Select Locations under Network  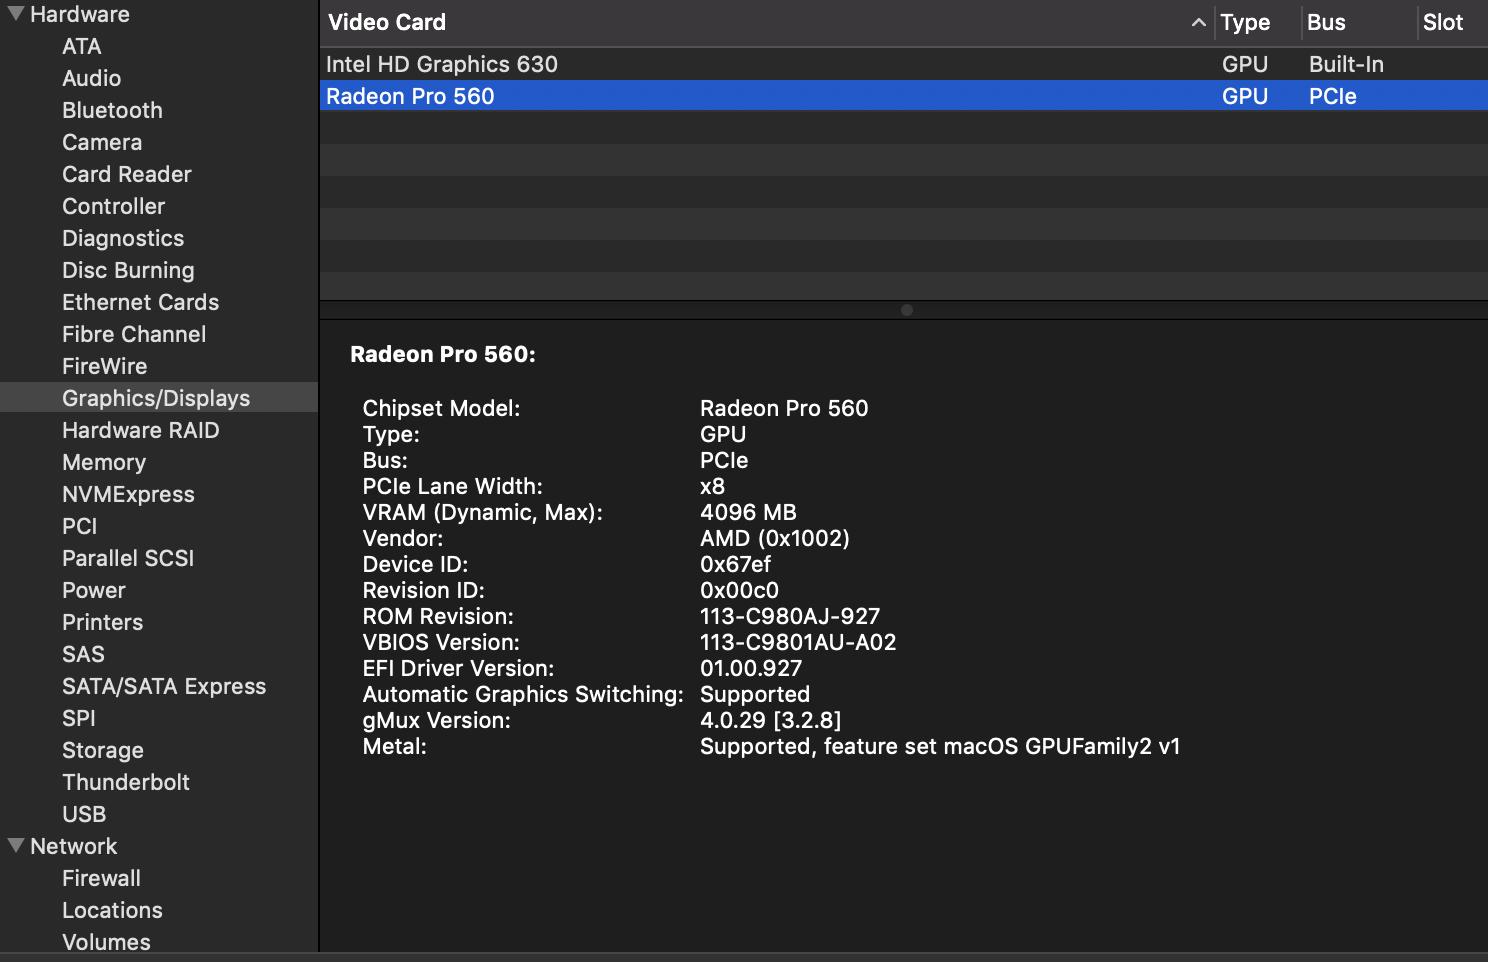pos(112,910)
